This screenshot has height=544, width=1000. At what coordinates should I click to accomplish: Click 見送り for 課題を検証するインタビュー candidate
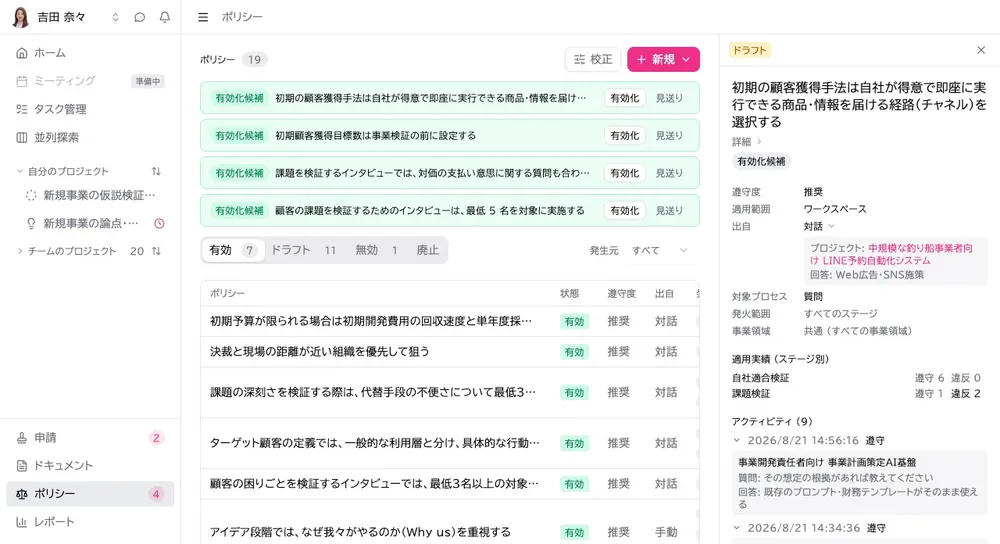tap(670, 173)
